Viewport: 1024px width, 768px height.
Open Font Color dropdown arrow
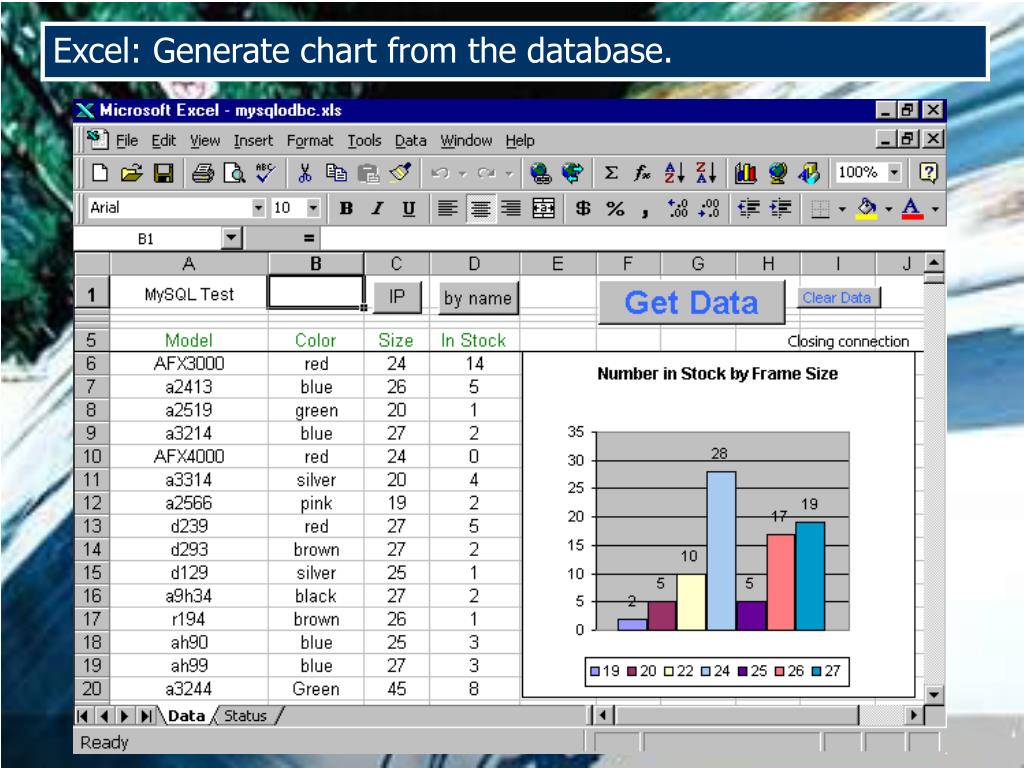coord(935,209)
